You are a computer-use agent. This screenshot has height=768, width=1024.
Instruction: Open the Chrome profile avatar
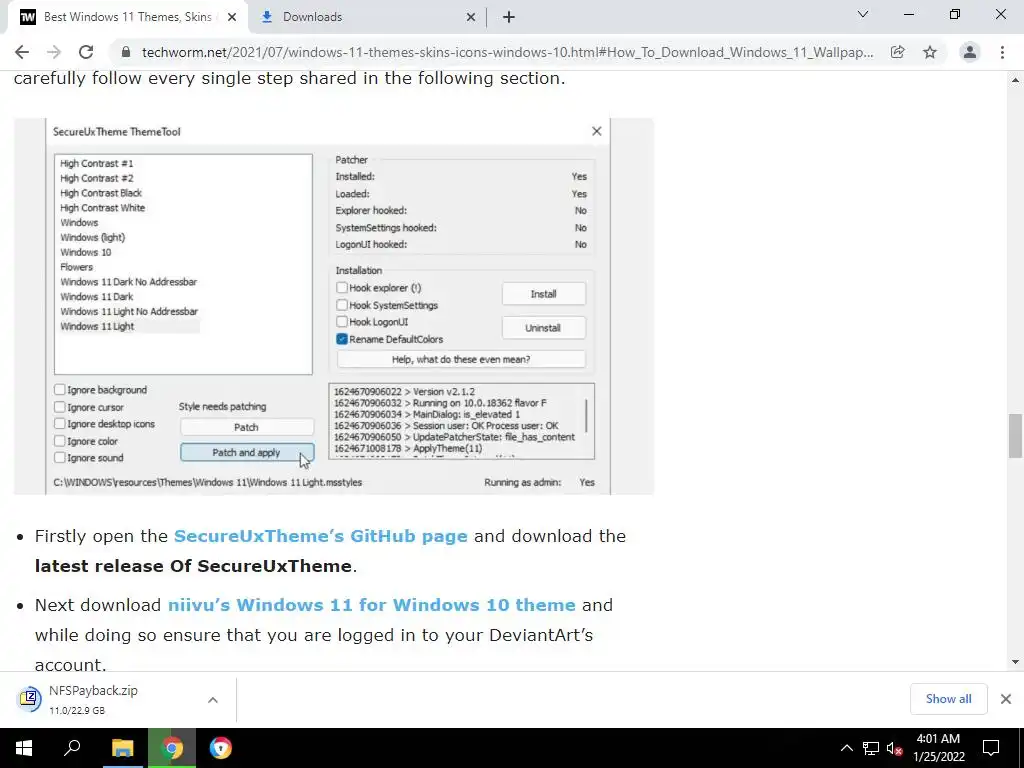tap(970, 52)
